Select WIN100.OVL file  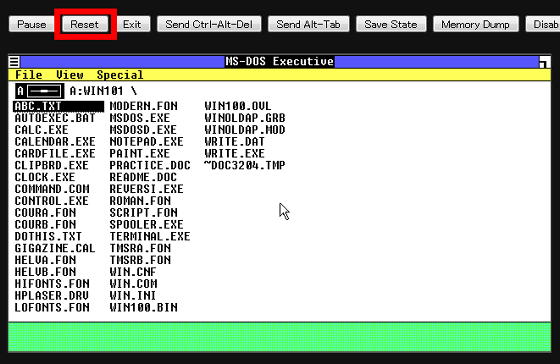point(238,106)
